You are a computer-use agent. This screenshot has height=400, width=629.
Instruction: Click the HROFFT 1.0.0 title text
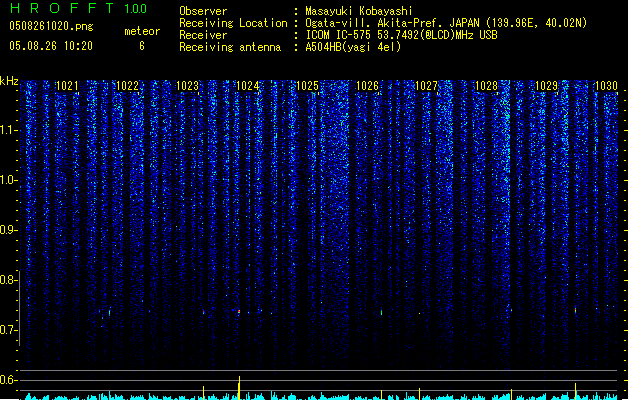(x=79, y=8)
